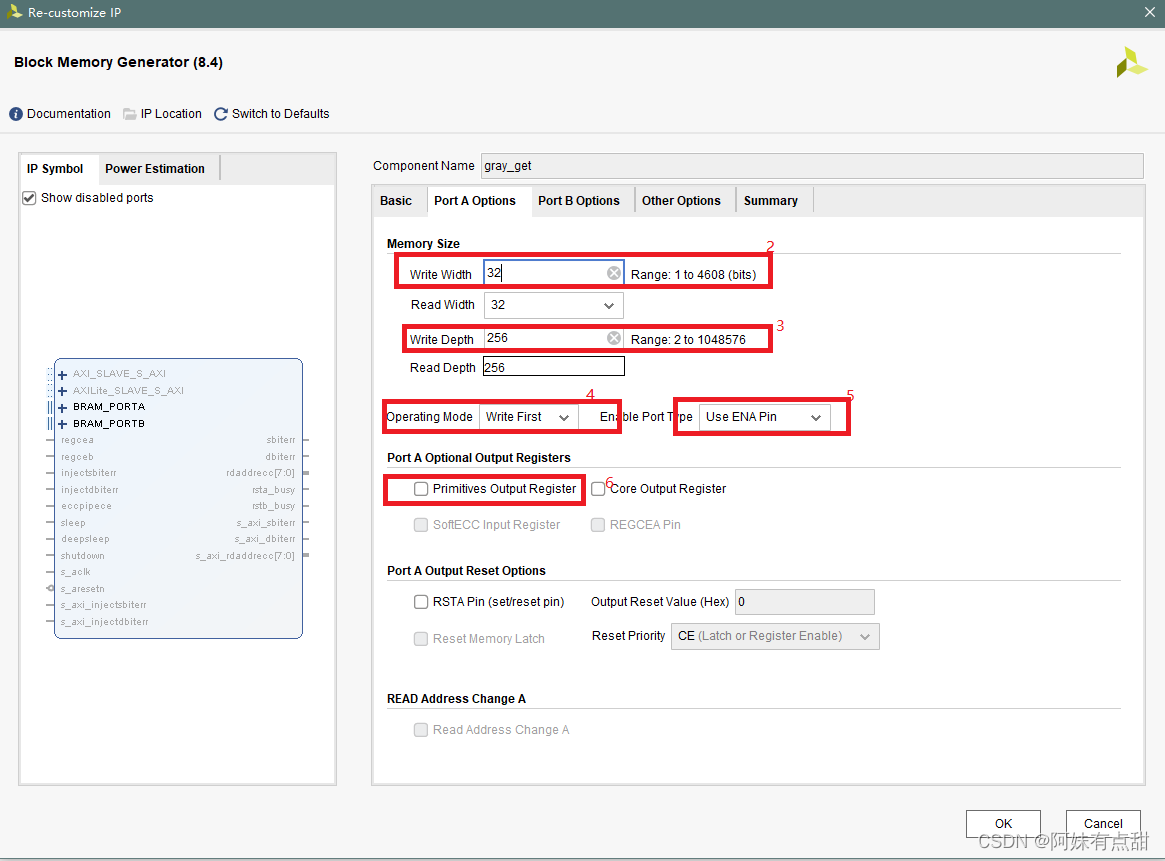Click the Component Name field

(x=812, y=166)
